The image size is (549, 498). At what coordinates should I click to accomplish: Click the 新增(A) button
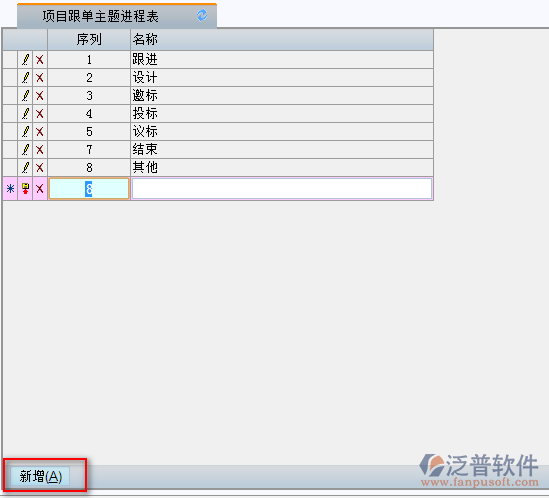coord(40,476)
